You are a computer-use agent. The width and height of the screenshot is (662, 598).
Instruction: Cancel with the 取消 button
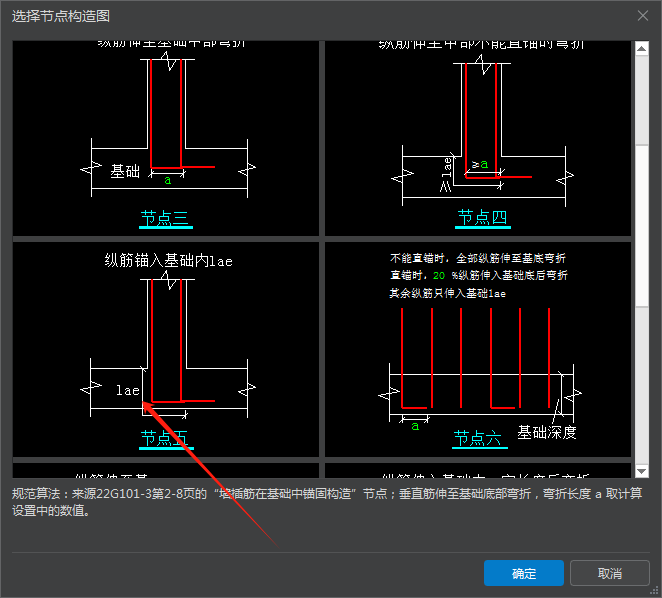tap(610, 573)
